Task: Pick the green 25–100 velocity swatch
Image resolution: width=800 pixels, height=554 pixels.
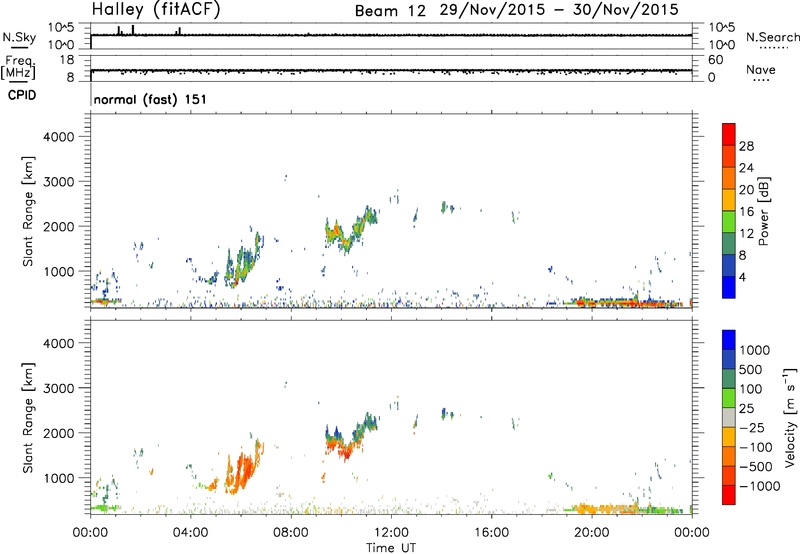Action: coord(729,398)
